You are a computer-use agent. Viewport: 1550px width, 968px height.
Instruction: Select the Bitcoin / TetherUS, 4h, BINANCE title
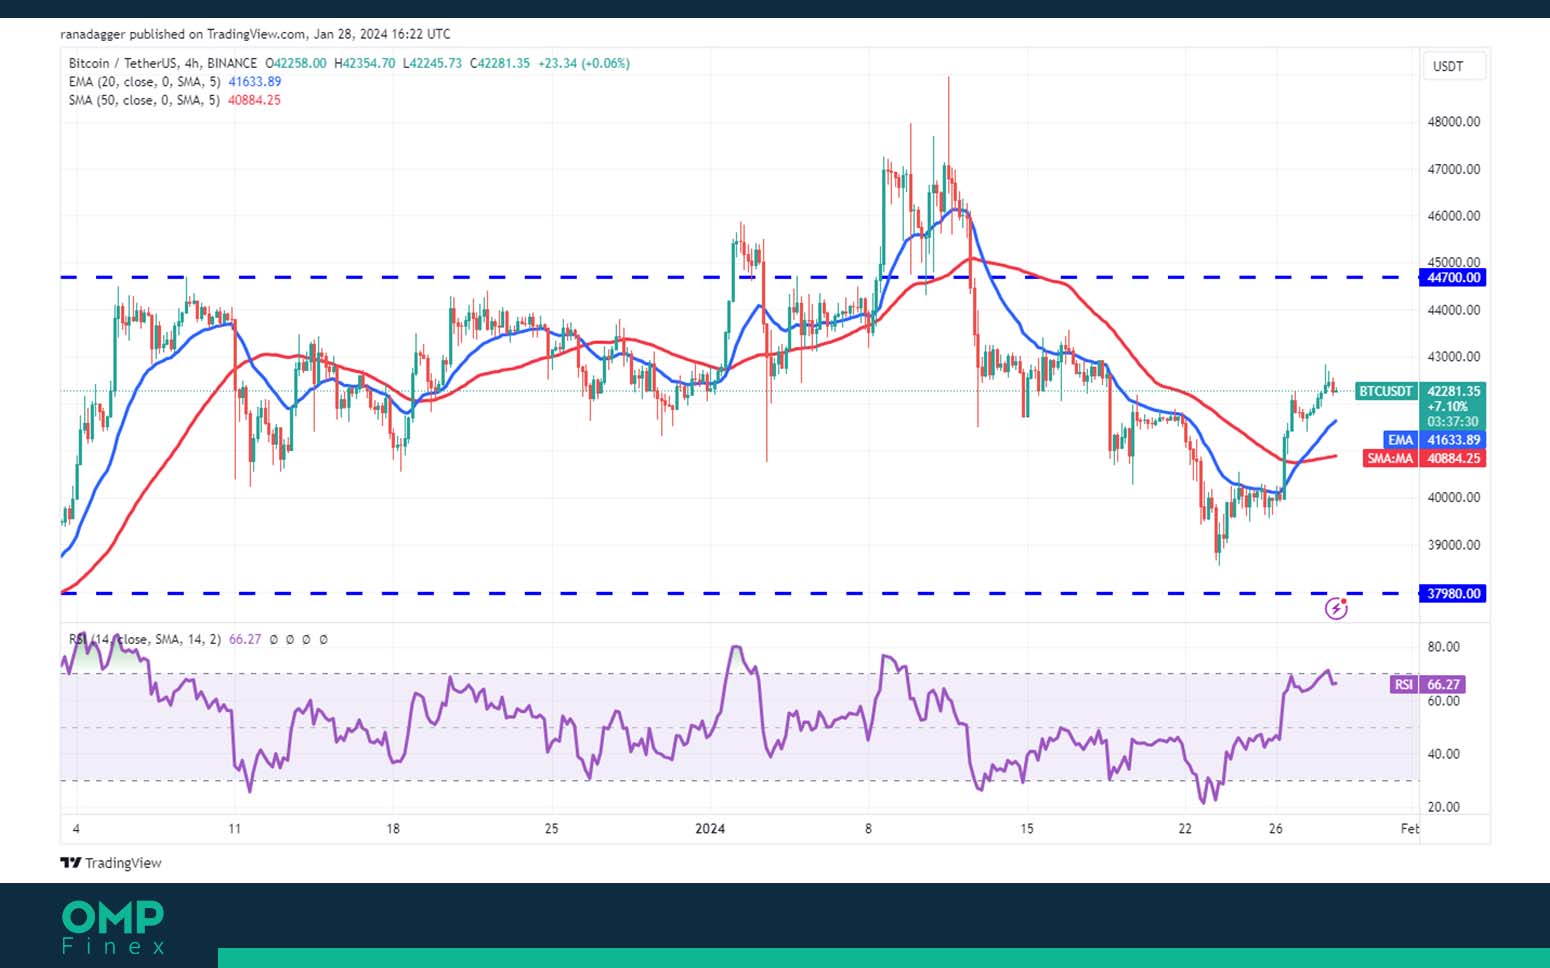[x=163, y=63]
